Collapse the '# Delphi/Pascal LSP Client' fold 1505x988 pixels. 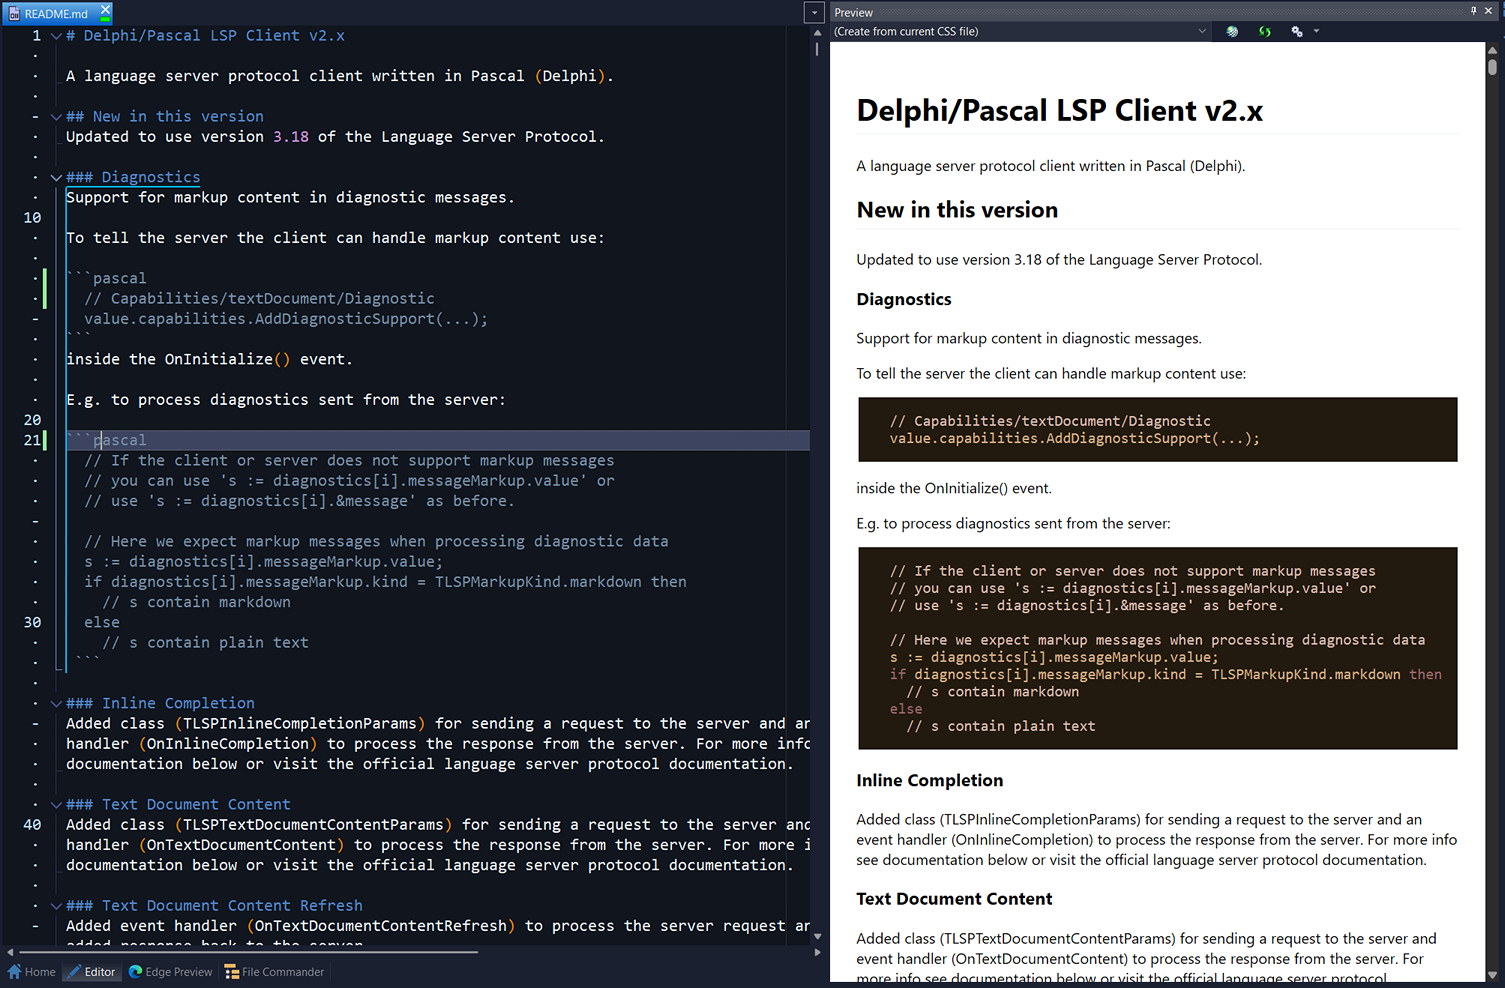56,36
